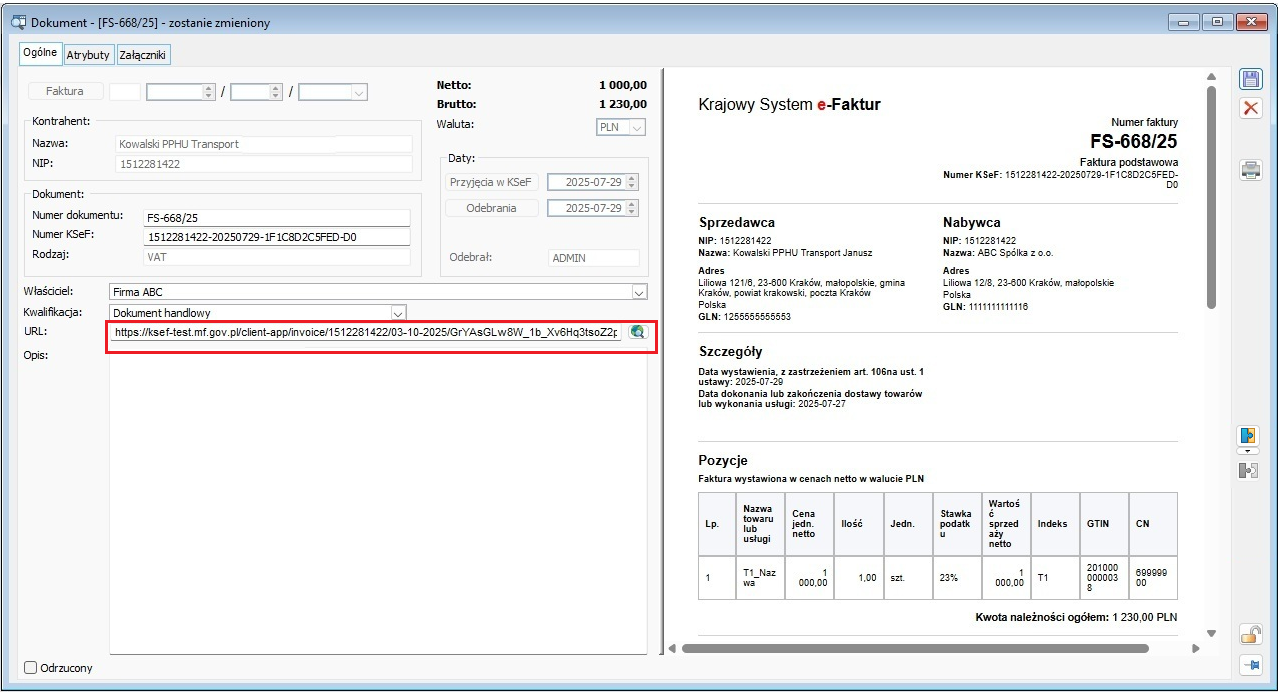Click the padlock icon
Viewport: 1278px width, 693px height.
point(1250,633)
